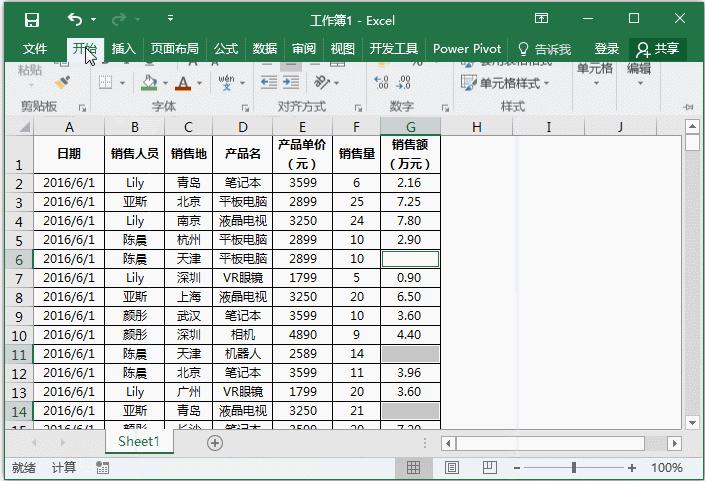This screenshot has width=705, height=481.
Task: Select the Format Painter brush icon
Action: [x=62, y=83]
